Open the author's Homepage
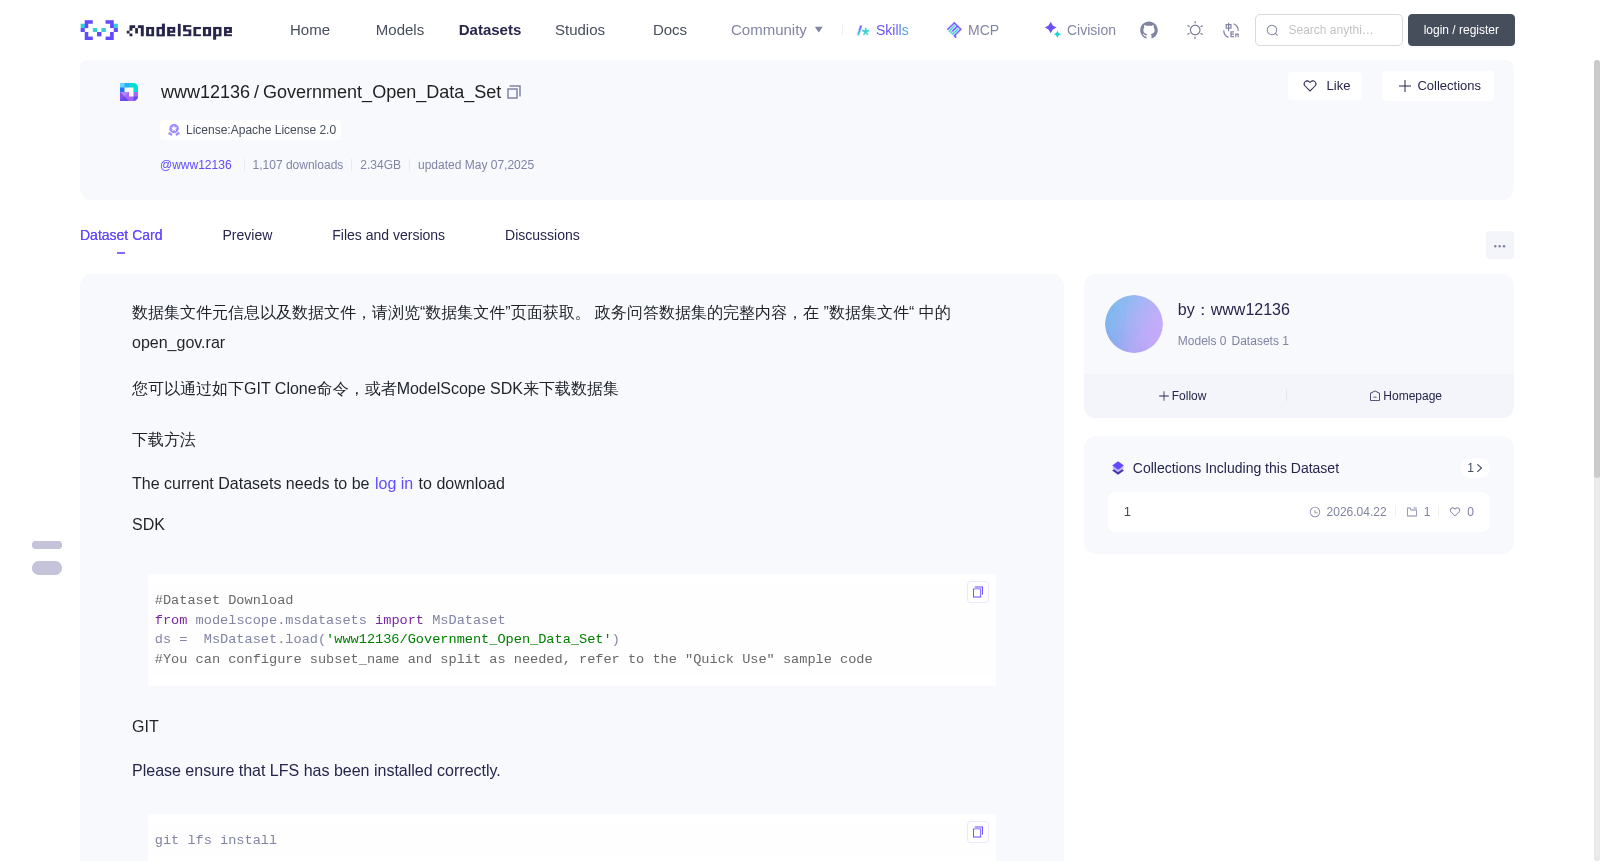This screenshot has height=861, width=1600. (1406, 396)
